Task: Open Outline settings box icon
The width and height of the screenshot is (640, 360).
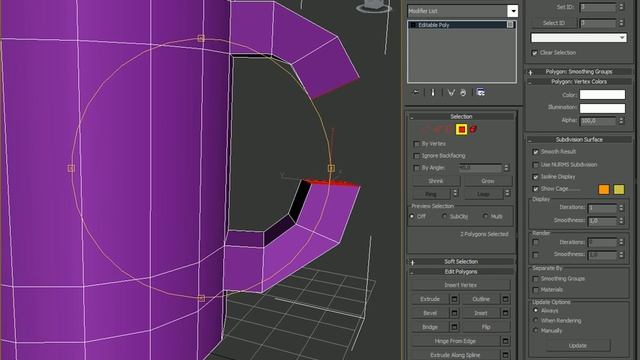Action: [x=505, y=299]
